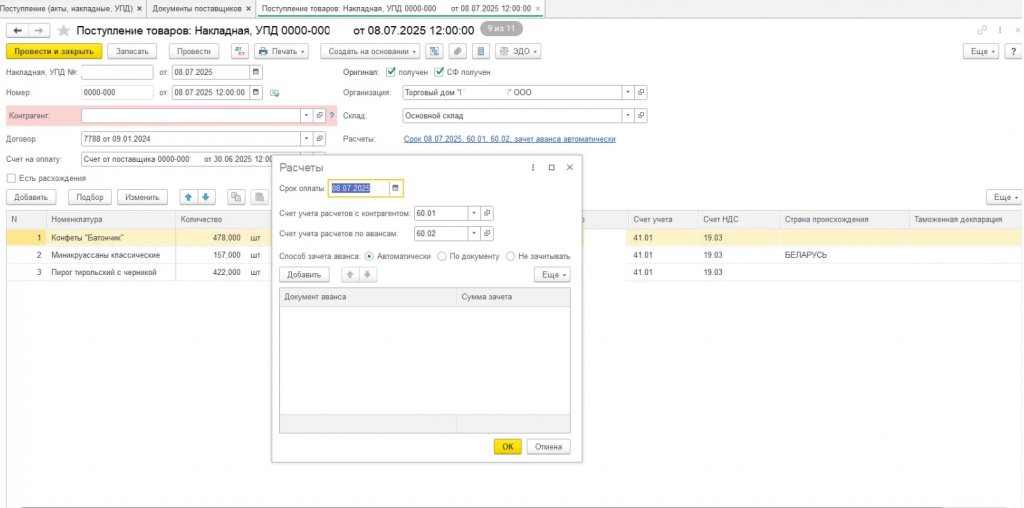Click the back navigation arrow
1024x508 pixels.
pos(18,31)
